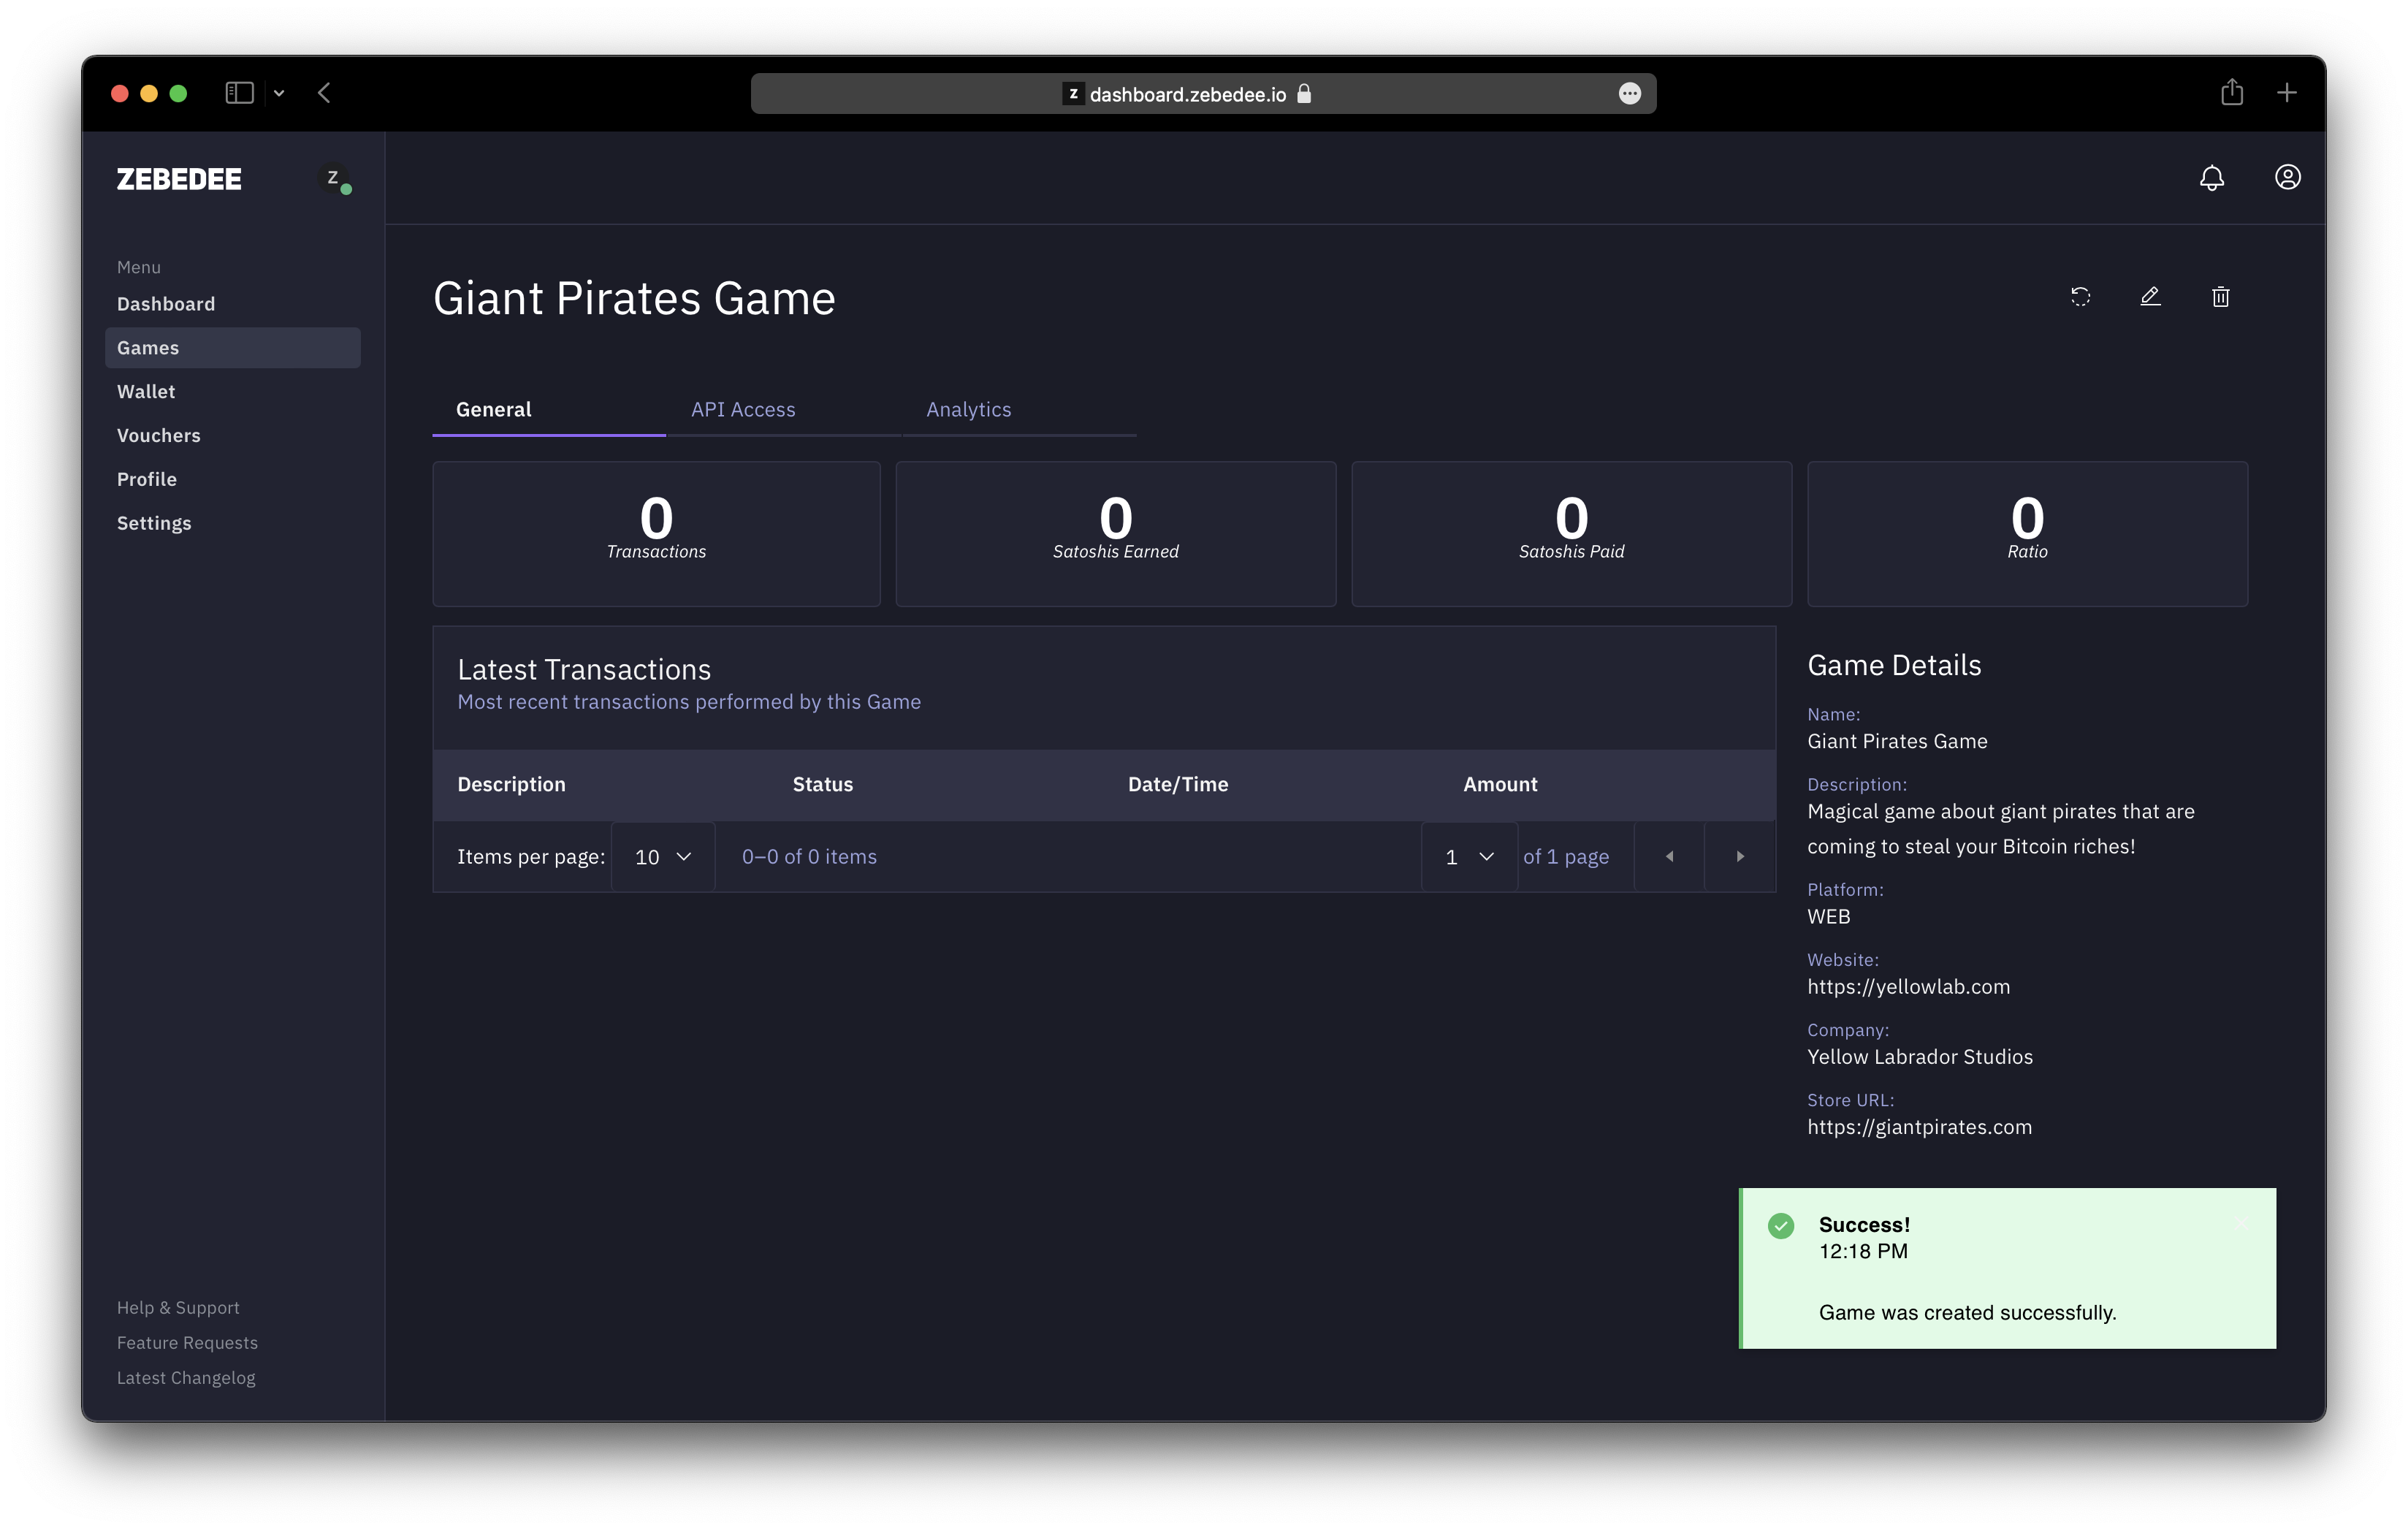Go to previous transactions page arrow
Screen dimensions: 2408x1530
(x=1669, y=856)
